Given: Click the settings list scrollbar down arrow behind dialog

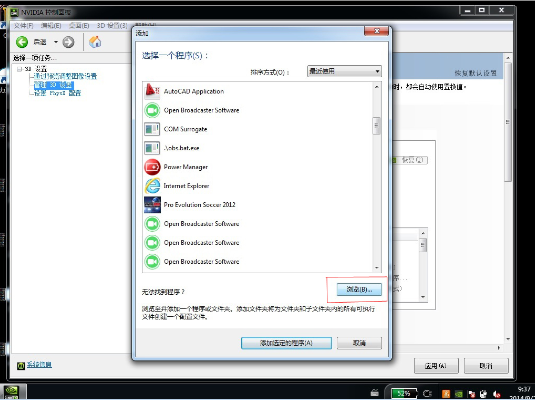Looking at the screenshot, I should coord(423,297).
